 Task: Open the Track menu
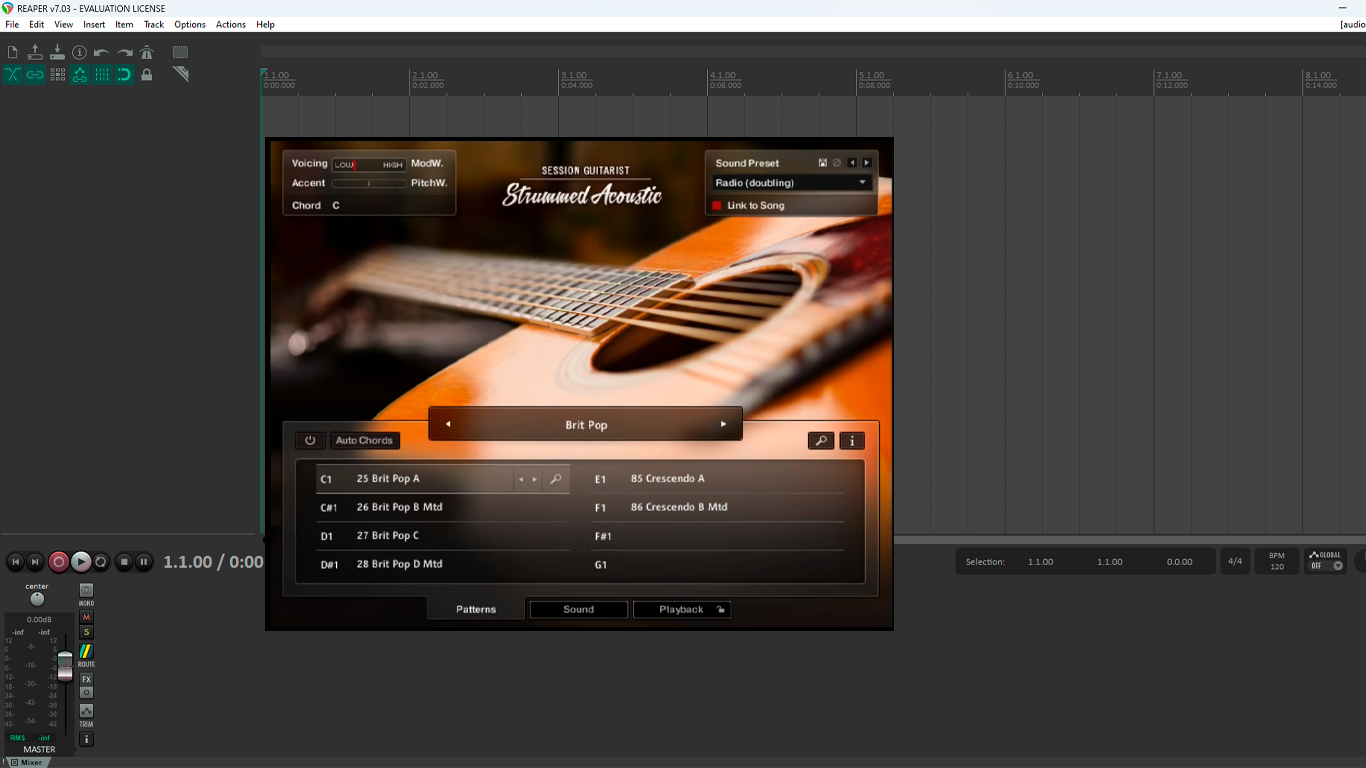(x=154, y=24)
